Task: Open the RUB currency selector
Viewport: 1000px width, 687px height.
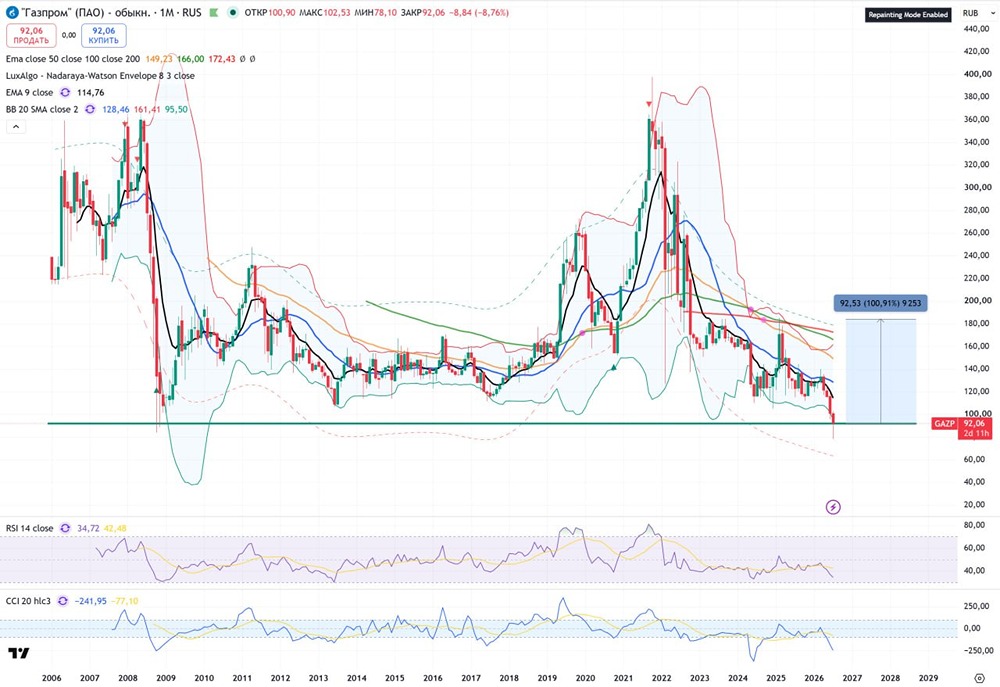Action: coord(971,13)
